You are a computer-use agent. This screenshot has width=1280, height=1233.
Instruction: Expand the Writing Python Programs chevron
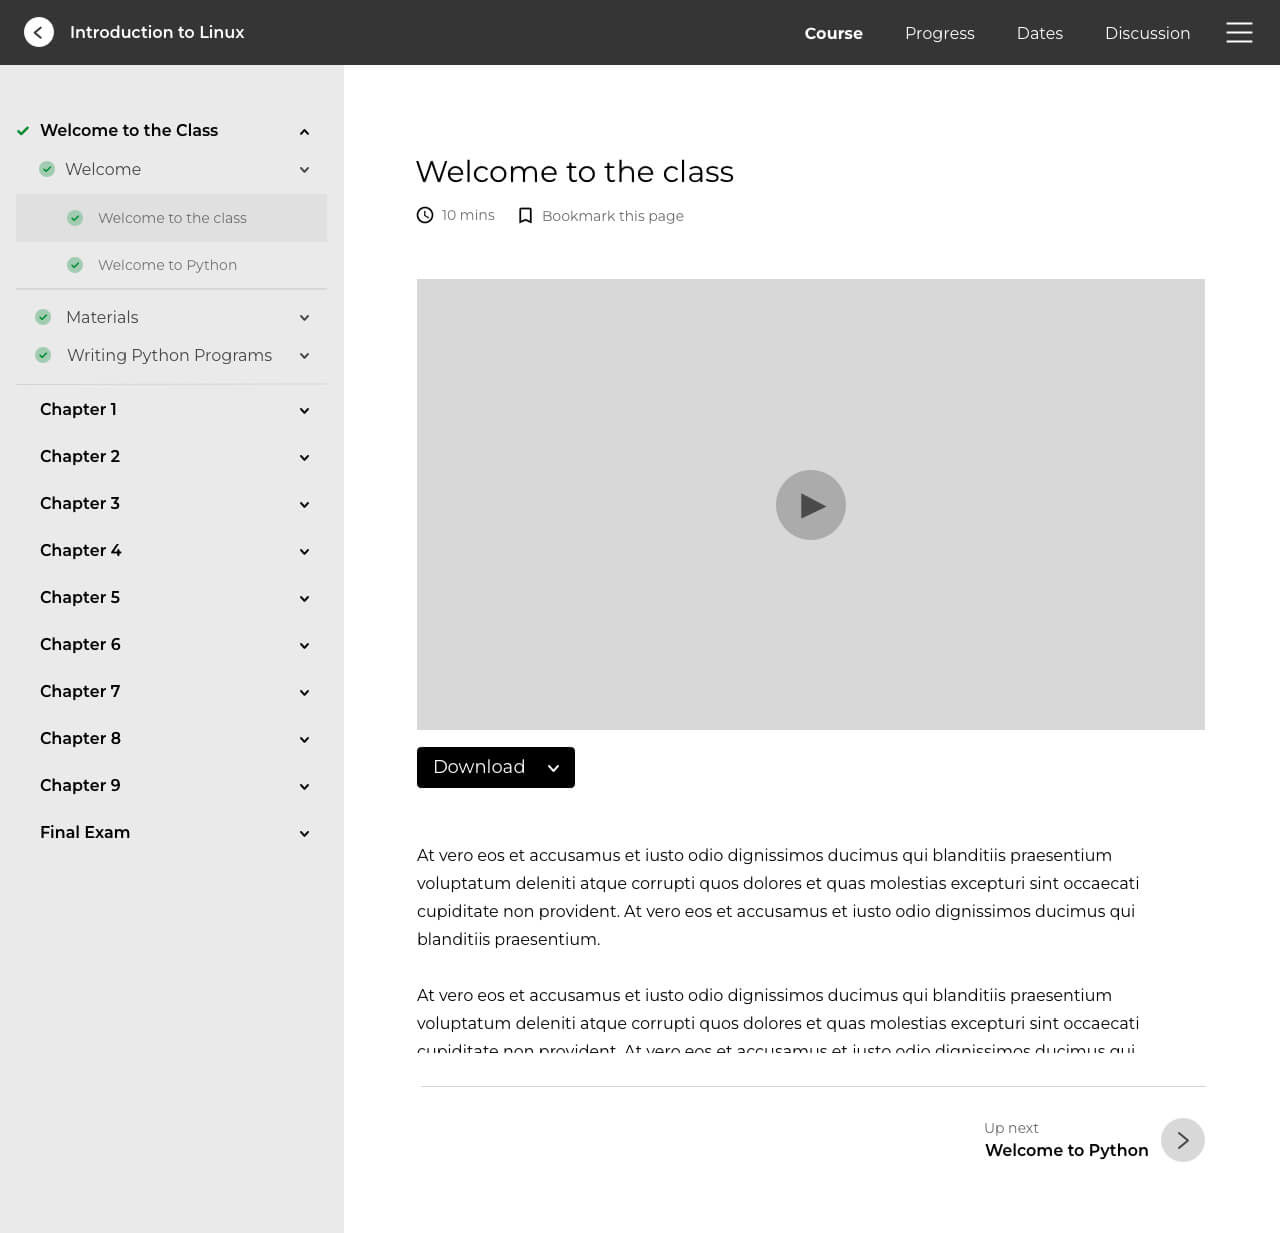pyautogui.click(x=304, y=356)
